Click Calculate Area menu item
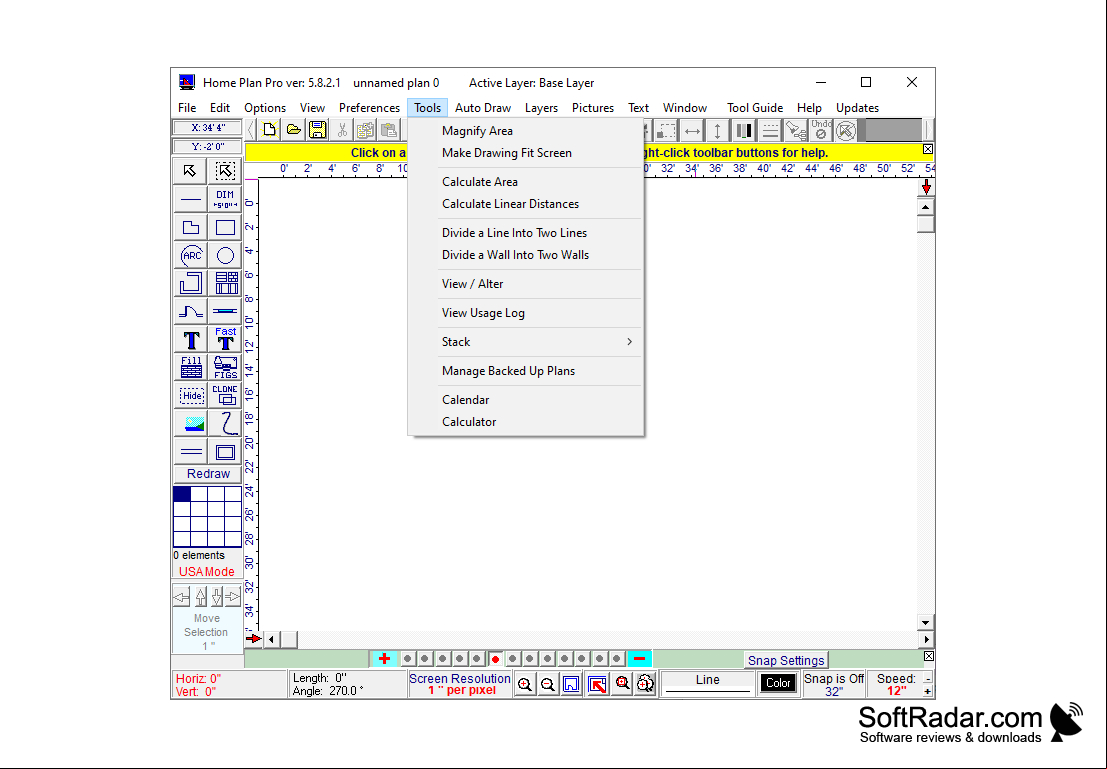Screen dimensions: 1107x769 point(480,181)
